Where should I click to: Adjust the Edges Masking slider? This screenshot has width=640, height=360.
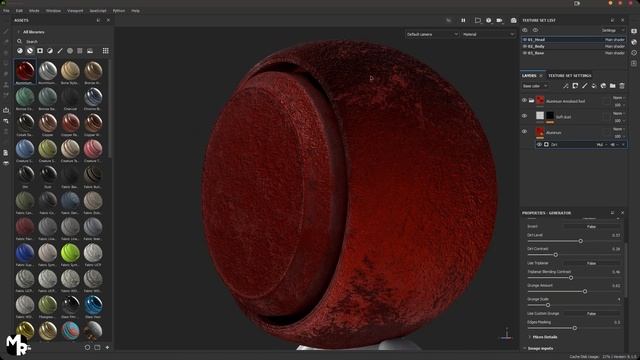[x=574, y=328]
